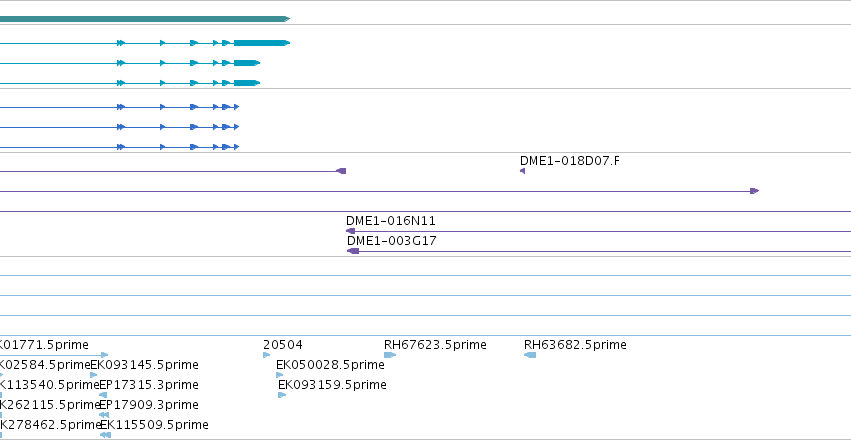
Task: Select the EP17909.3prime EST label
Action: click(149, 405)
